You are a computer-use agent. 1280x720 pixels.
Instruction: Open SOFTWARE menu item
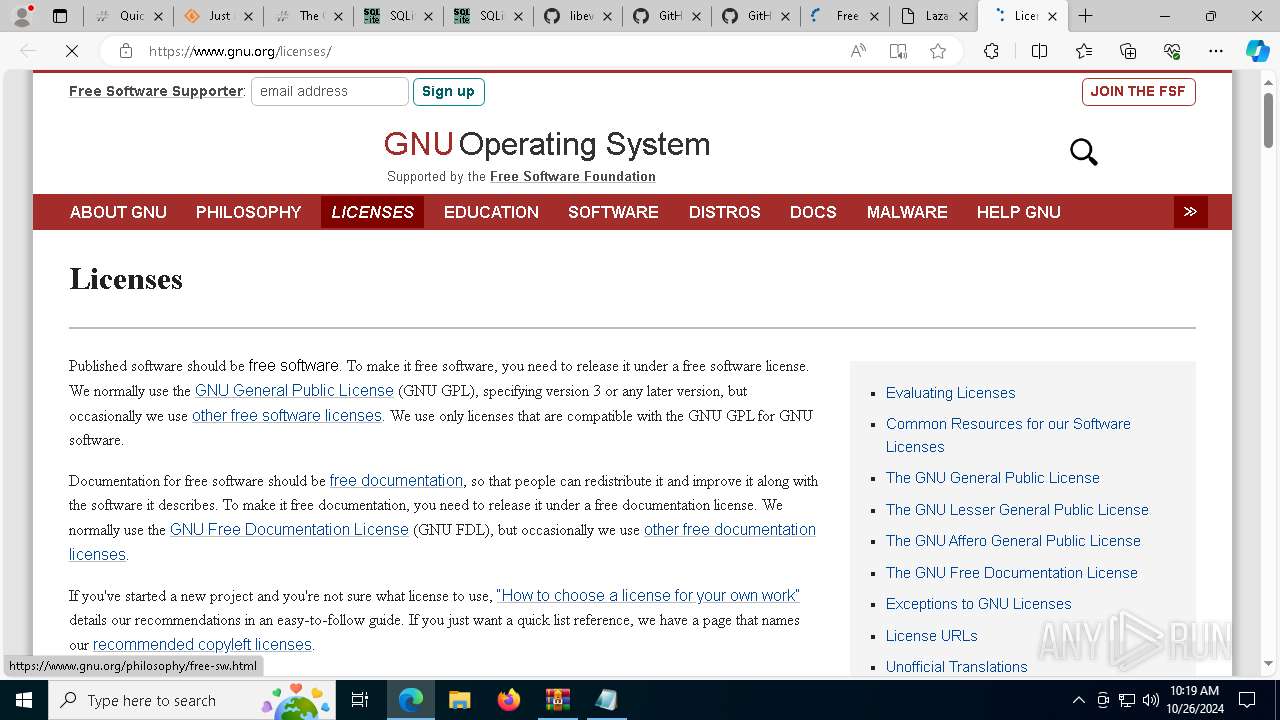coord(613,212)
